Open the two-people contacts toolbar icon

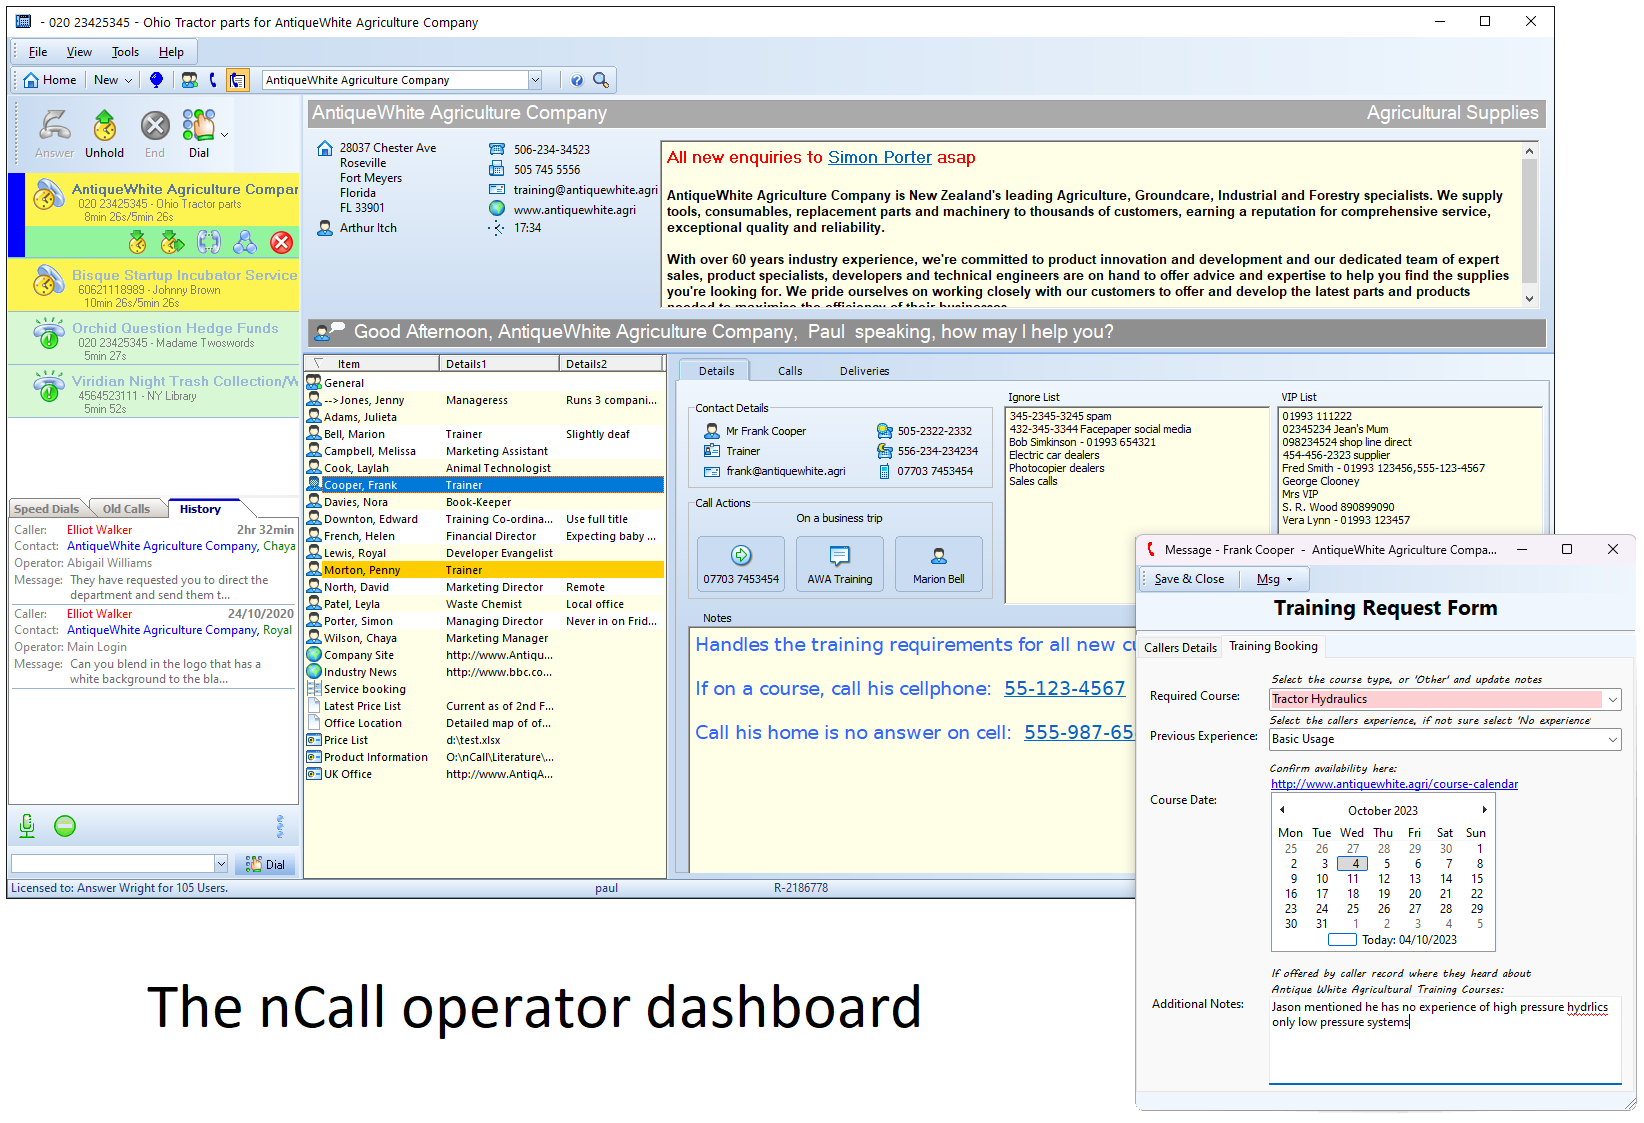(x=190, y=80)
